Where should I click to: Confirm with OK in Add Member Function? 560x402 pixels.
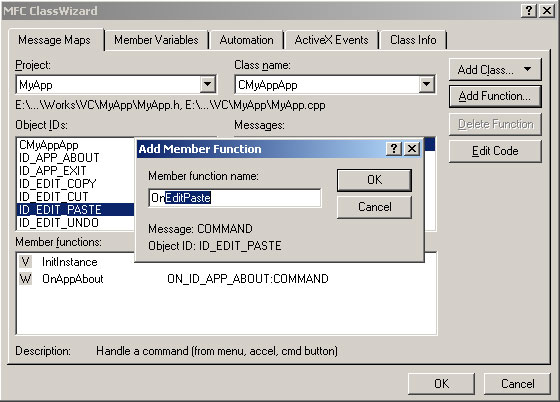pyautogui.click(x=374, y=180)
